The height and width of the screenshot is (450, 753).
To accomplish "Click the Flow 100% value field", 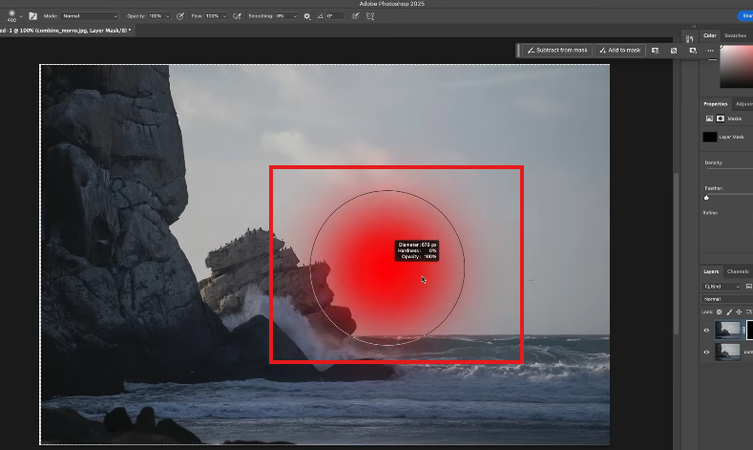I will point(212,16).
